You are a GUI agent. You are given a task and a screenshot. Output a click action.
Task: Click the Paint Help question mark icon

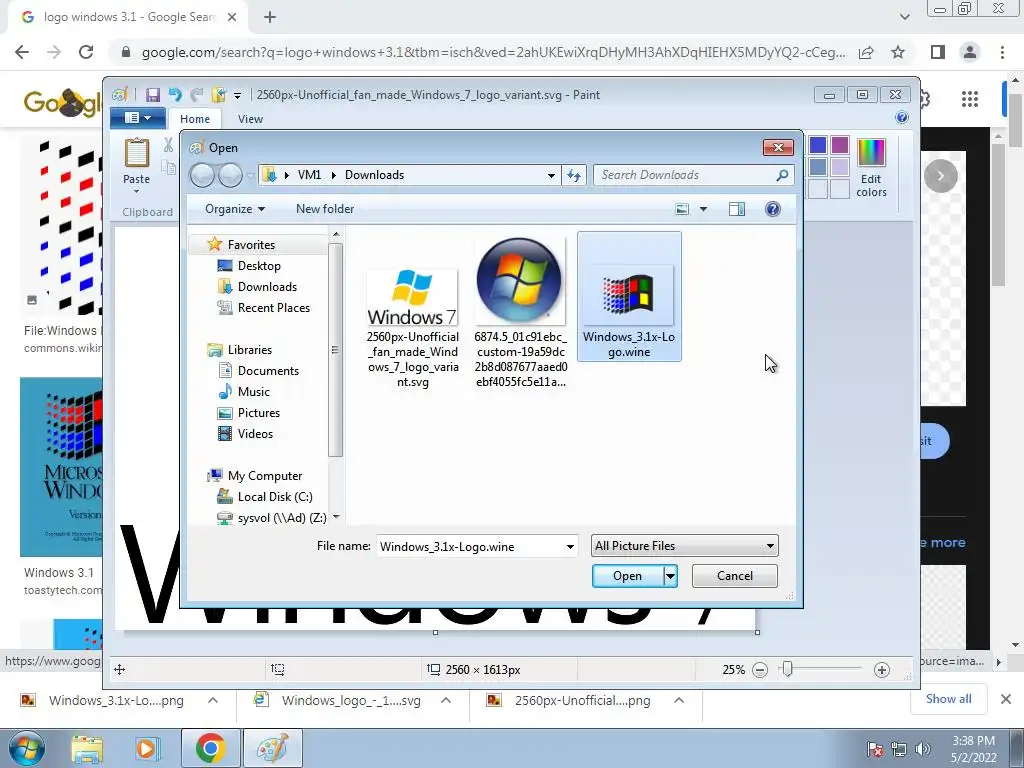(x=902, y=118)
